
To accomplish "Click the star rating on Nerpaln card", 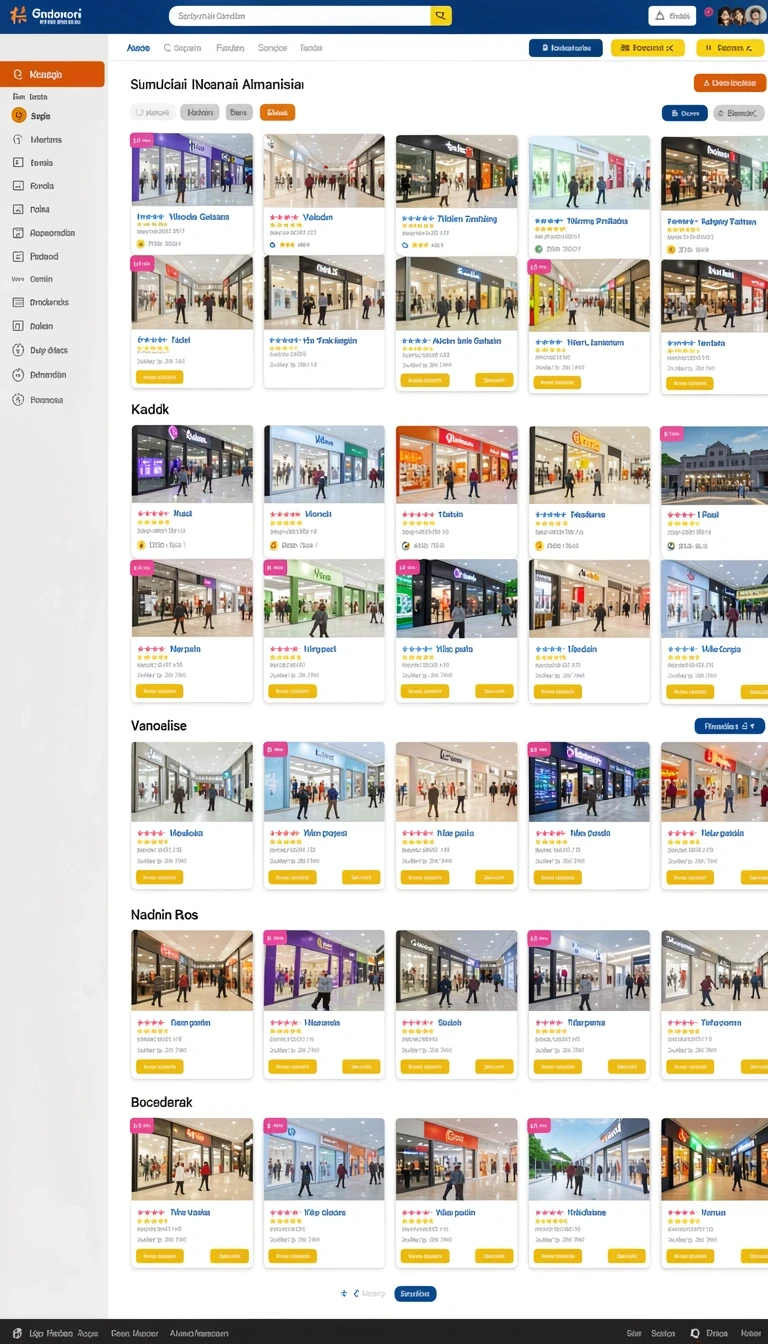I will coord(154,658).
